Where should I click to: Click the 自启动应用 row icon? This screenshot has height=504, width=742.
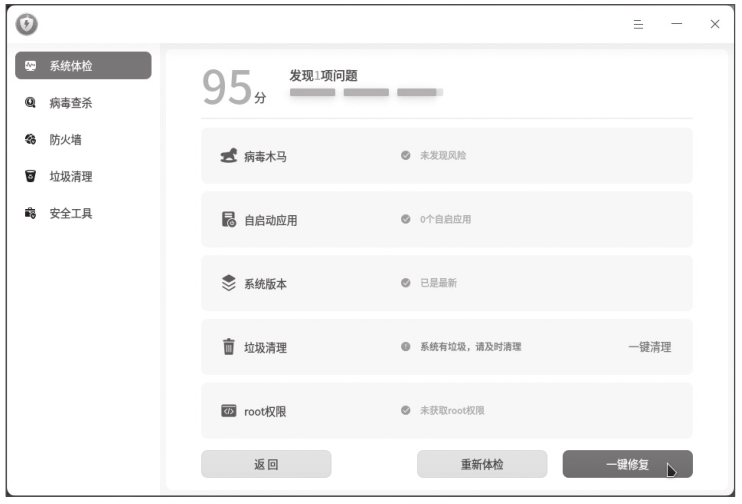click(x=228, y=220)
